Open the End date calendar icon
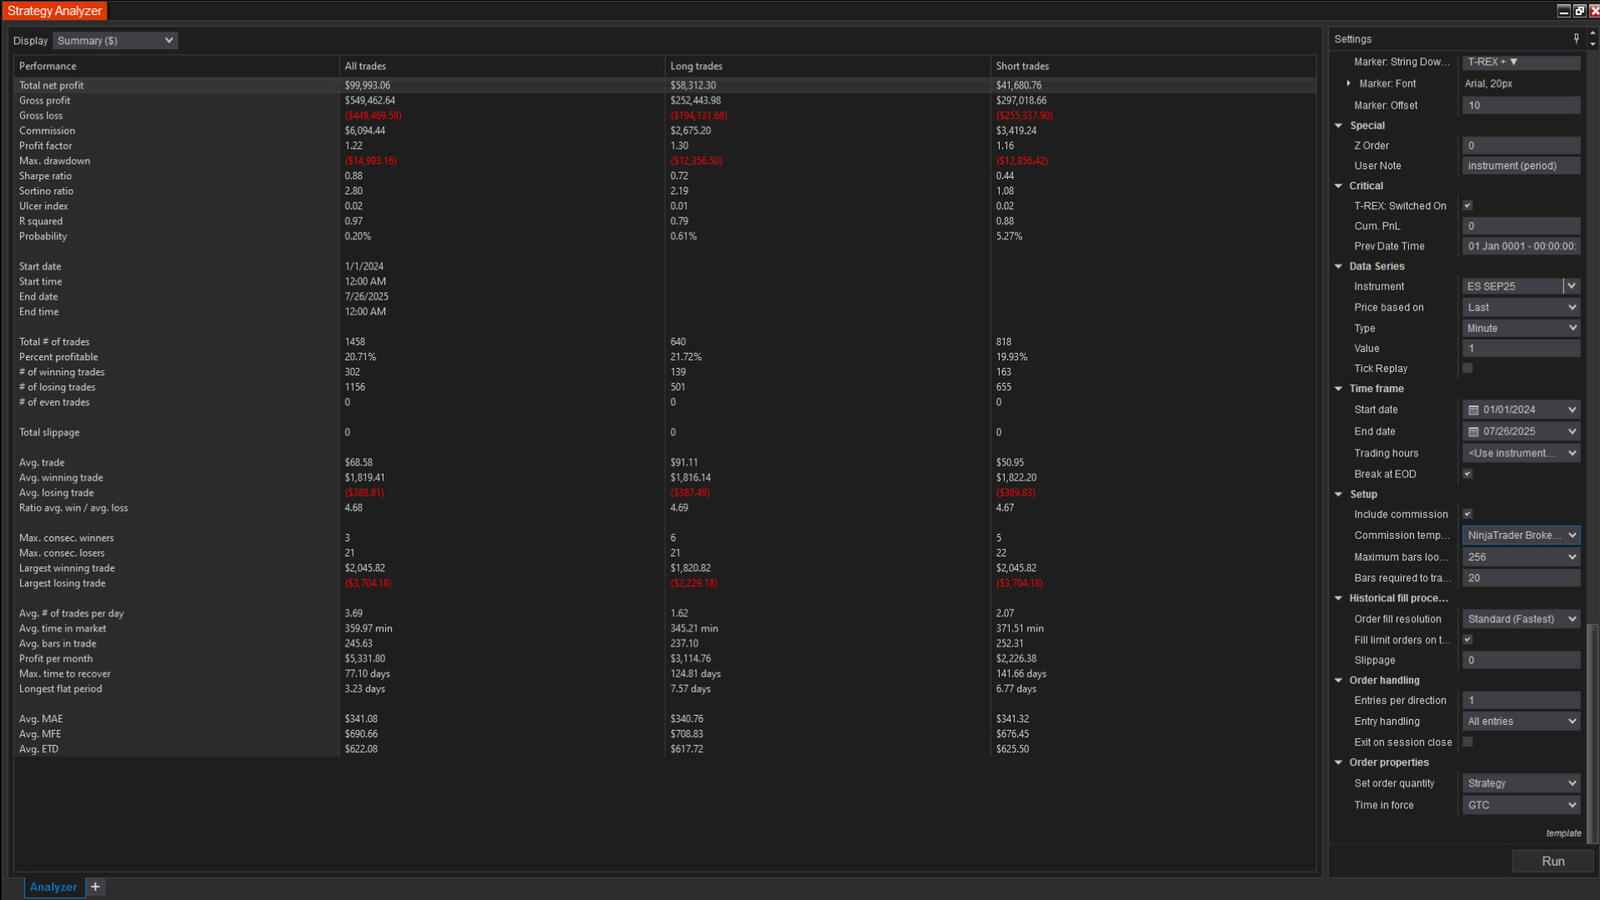The width and height of the screenshot is (1600, 900). (1473, 432)
